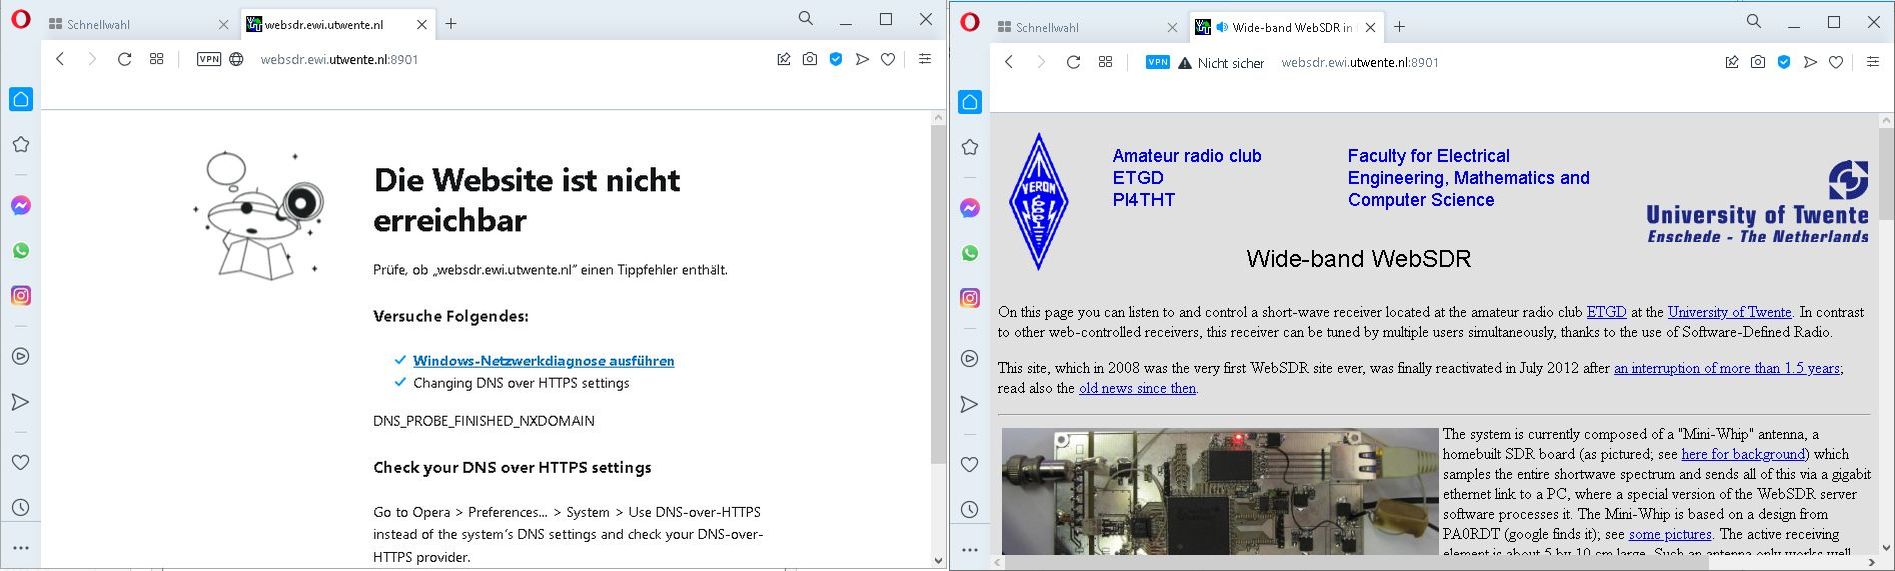Open Speed Dial grid icon in left toolbar
This screenshot has height=571, width=1895.
click(156, 59)
